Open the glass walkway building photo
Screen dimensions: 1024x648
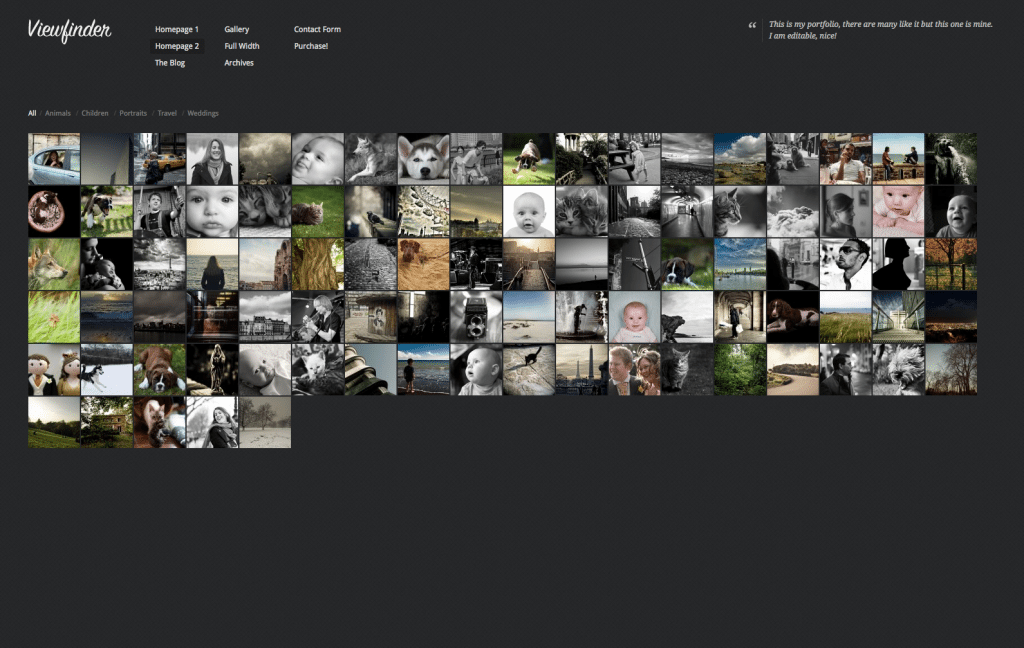899,317
